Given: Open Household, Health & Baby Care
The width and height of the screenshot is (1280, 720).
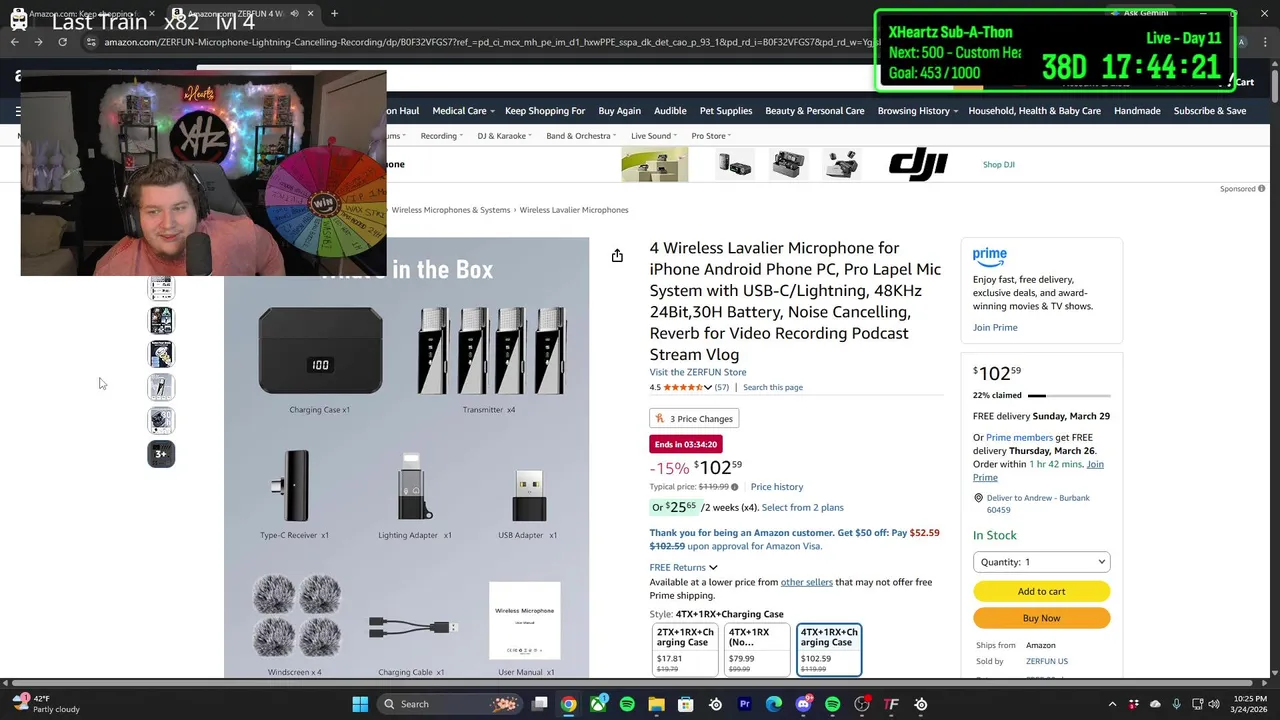Looking at the screenshot, I should pyautogui.click(x=1034, y=111).
